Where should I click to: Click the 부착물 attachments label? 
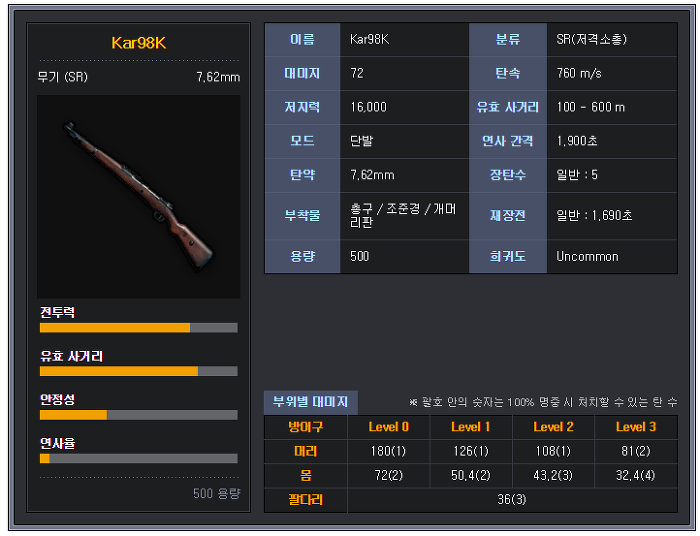pyautogui.click(x=302, y=216)
